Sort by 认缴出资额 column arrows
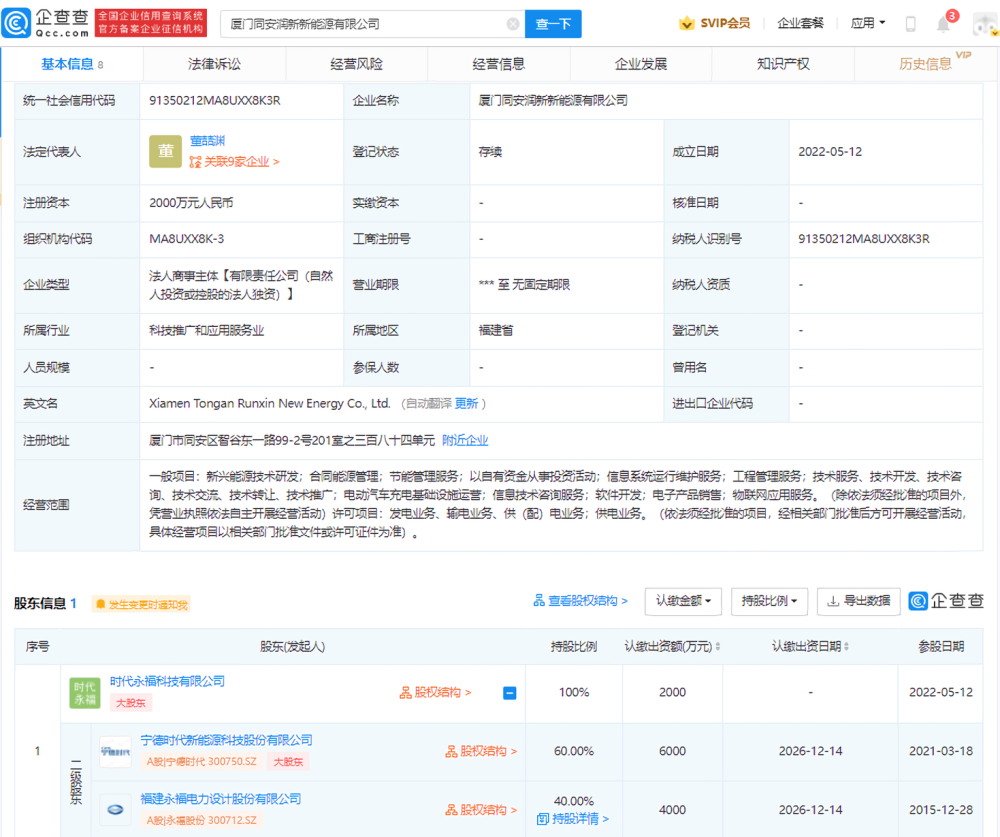Image resolution: width=1000 pixels, height=837 pixels. pos(718,647)
